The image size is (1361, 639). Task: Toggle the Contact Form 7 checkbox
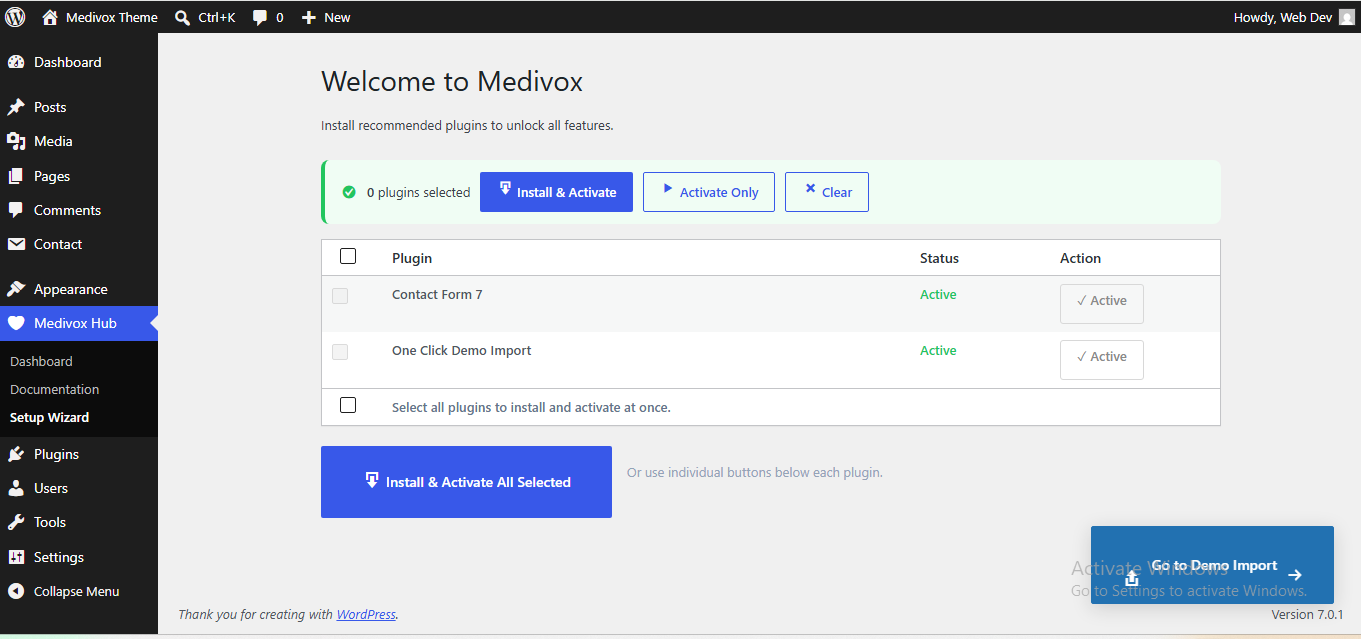click(x=340, y=296)
